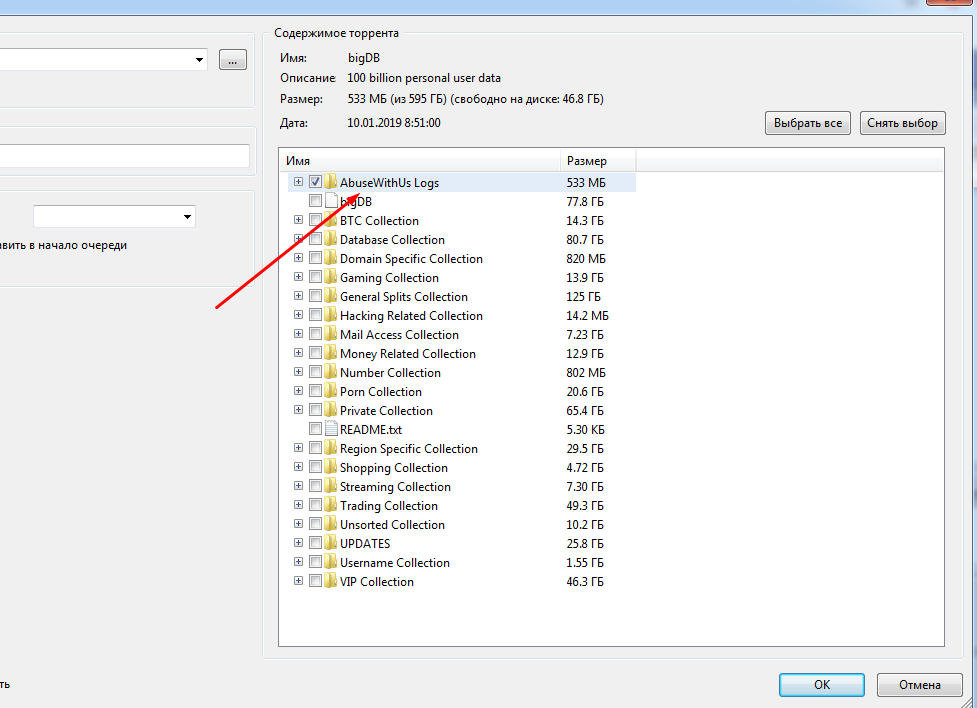This screenshot has width=977, height=708.
Task: Click the Trading Collection folder icon
Action: [330, 506]
